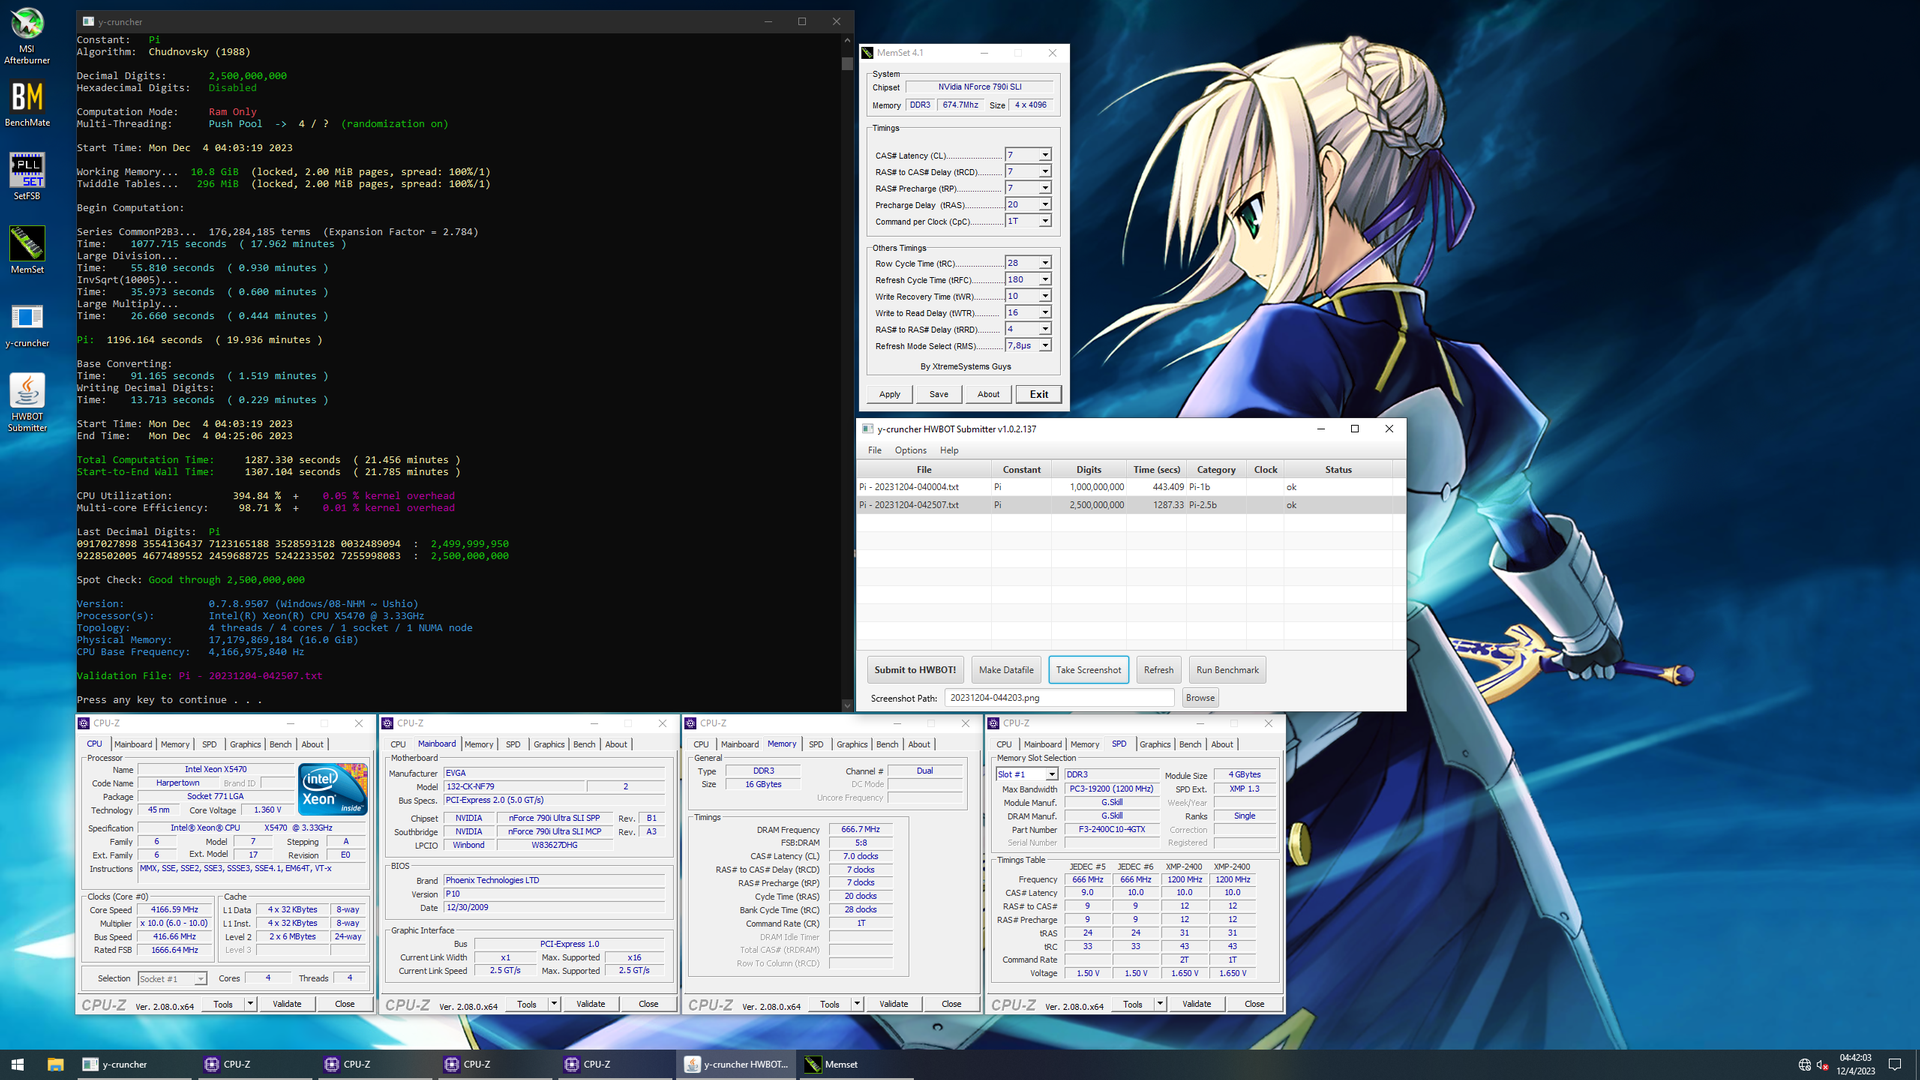Open Tools dropdown arrow in CPU-Z CPU window
The width and height of the screenshot is (1920, 1080).
coord(250,1004)
